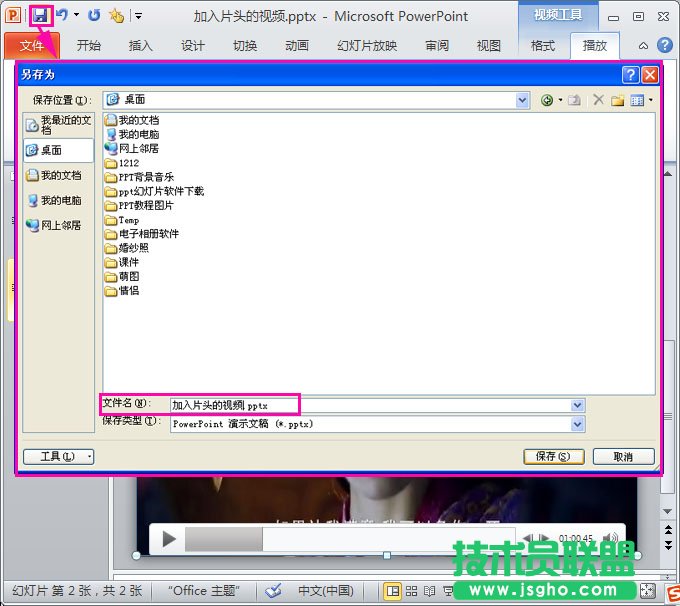Expand the 保存位置 location dropdown
The height and width of the screenshot is (606, 680).
click(523, 100)
